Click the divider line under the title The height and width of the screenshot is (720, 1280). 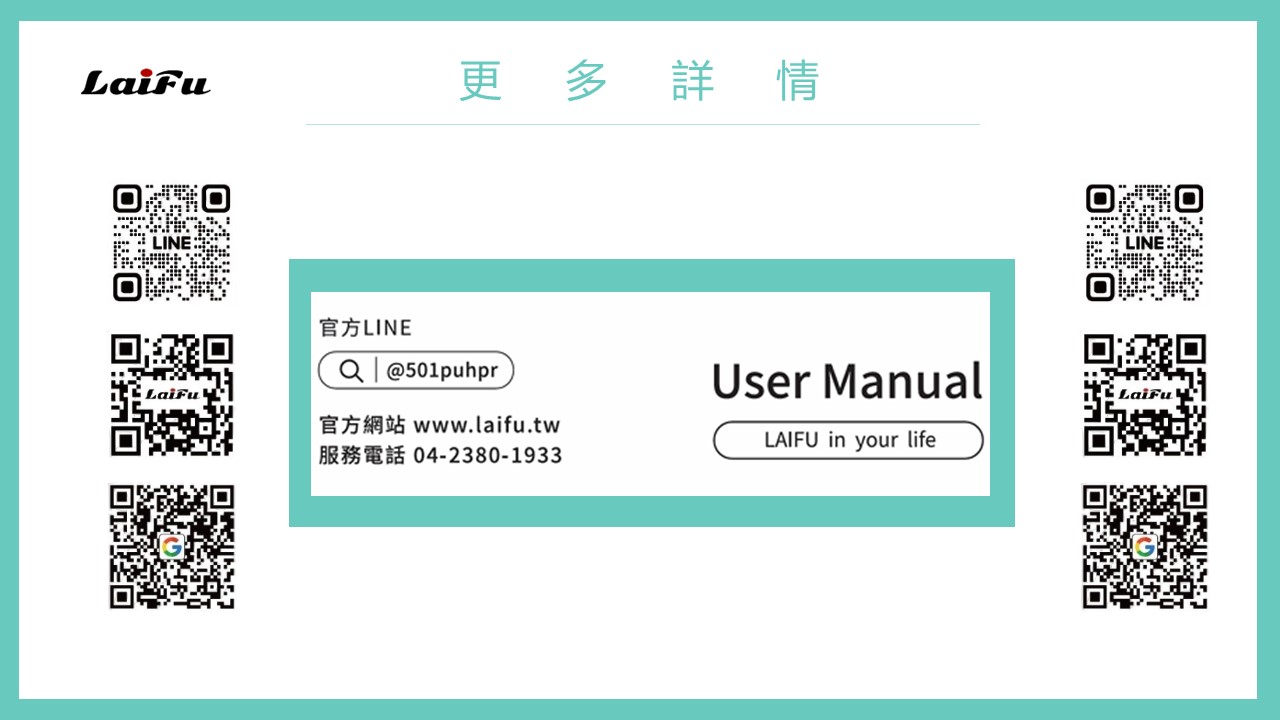[642, 125]
